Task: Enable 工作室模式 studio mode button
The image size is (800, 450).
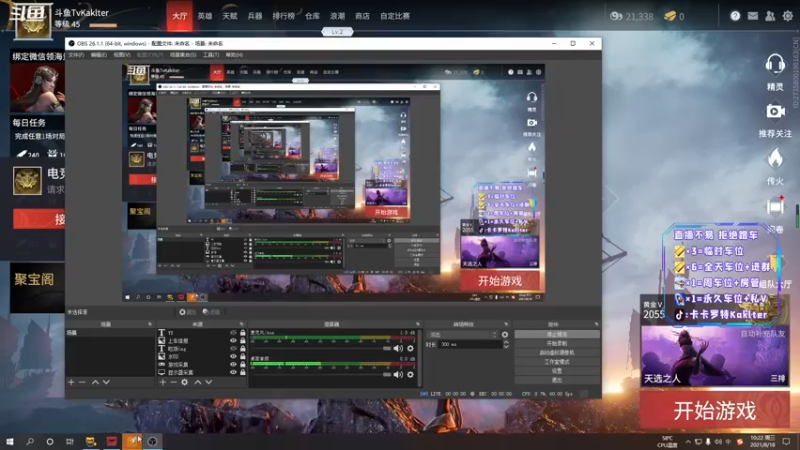Action: point(557,362)
